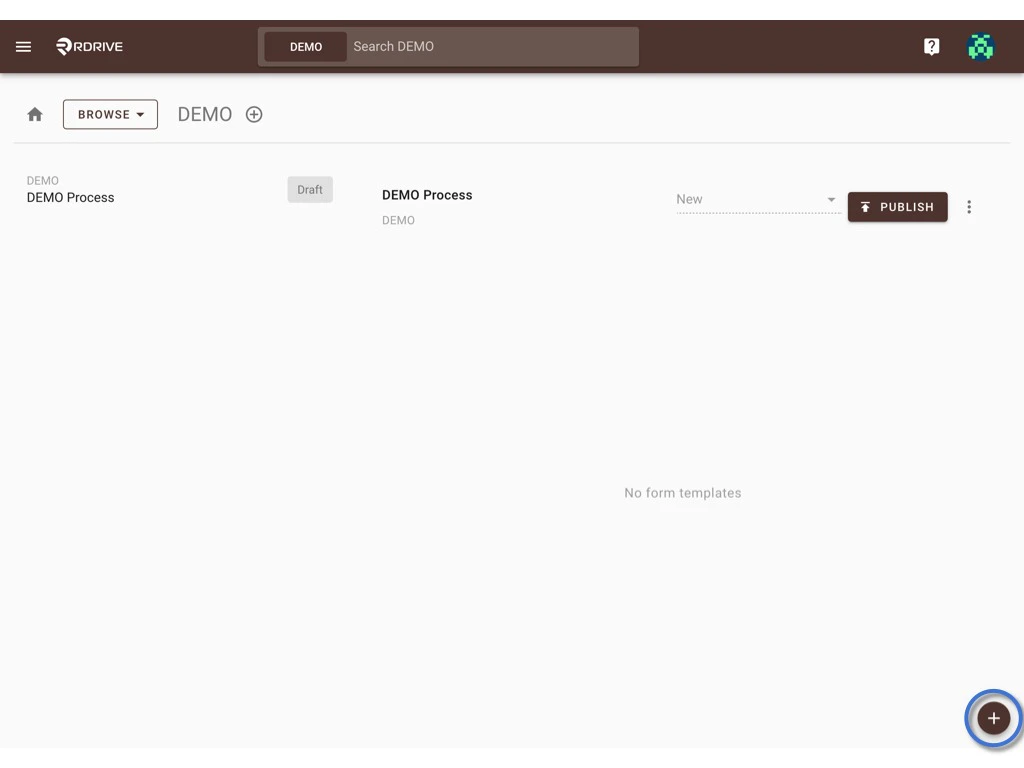Select the DEMO breadcrumb heading
1024x768 pixels.
[x=204, y=114]
